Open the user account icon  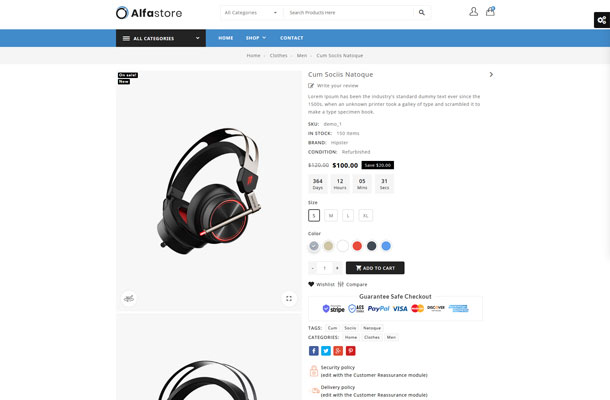(473, 12)
